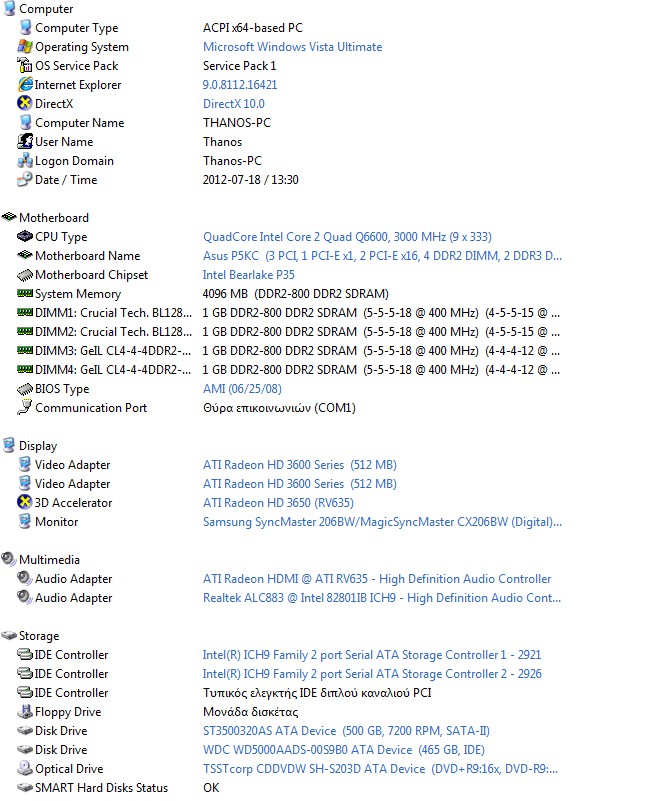This screenshot has height=801, width=649.
Task: Click the User Name icon
Action: tap(25, 141)
